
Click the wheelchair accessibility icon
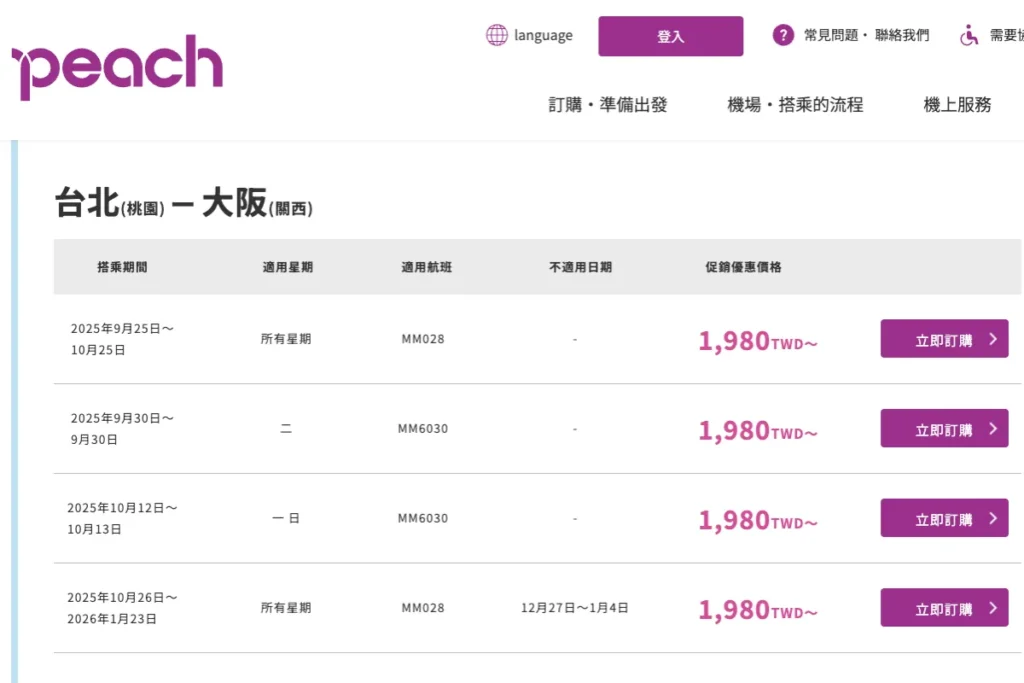(x=969, y=35)
